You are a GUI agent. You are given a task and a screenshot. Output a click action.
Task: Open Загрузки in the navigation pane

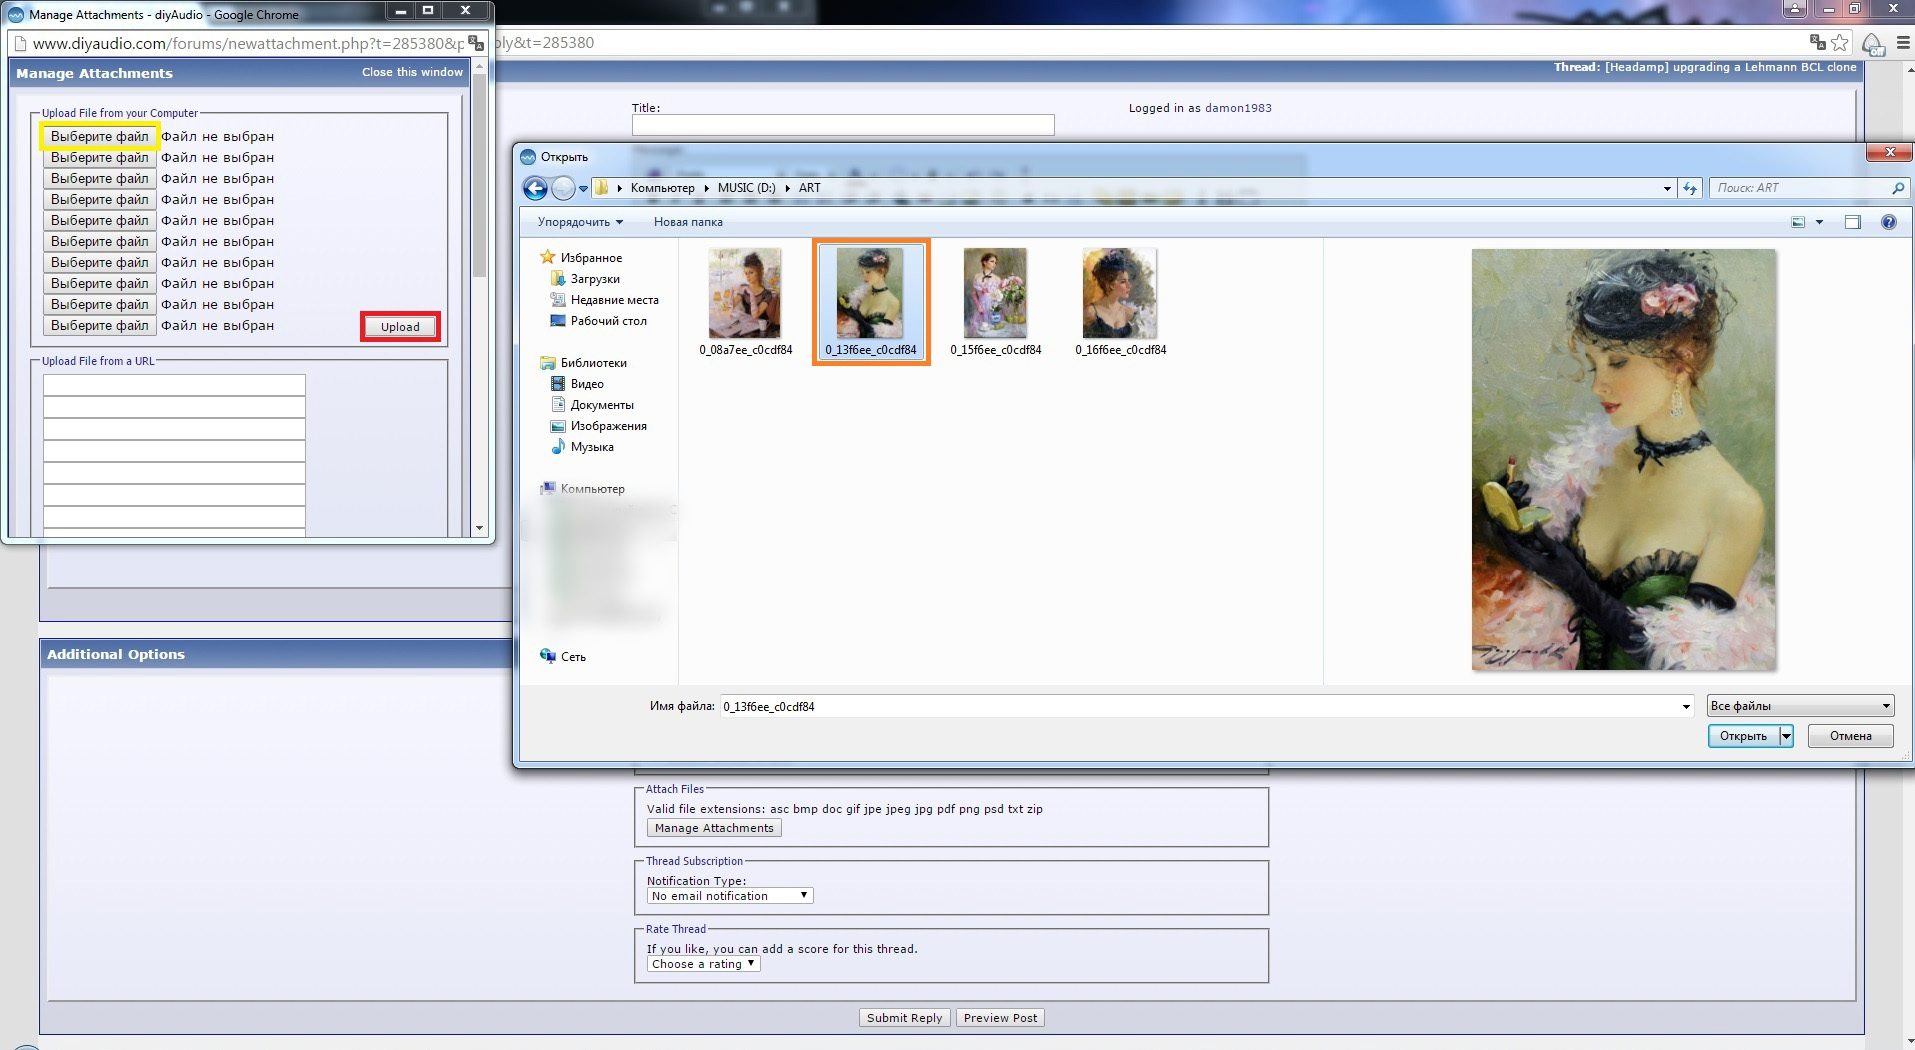coord(595,279)
